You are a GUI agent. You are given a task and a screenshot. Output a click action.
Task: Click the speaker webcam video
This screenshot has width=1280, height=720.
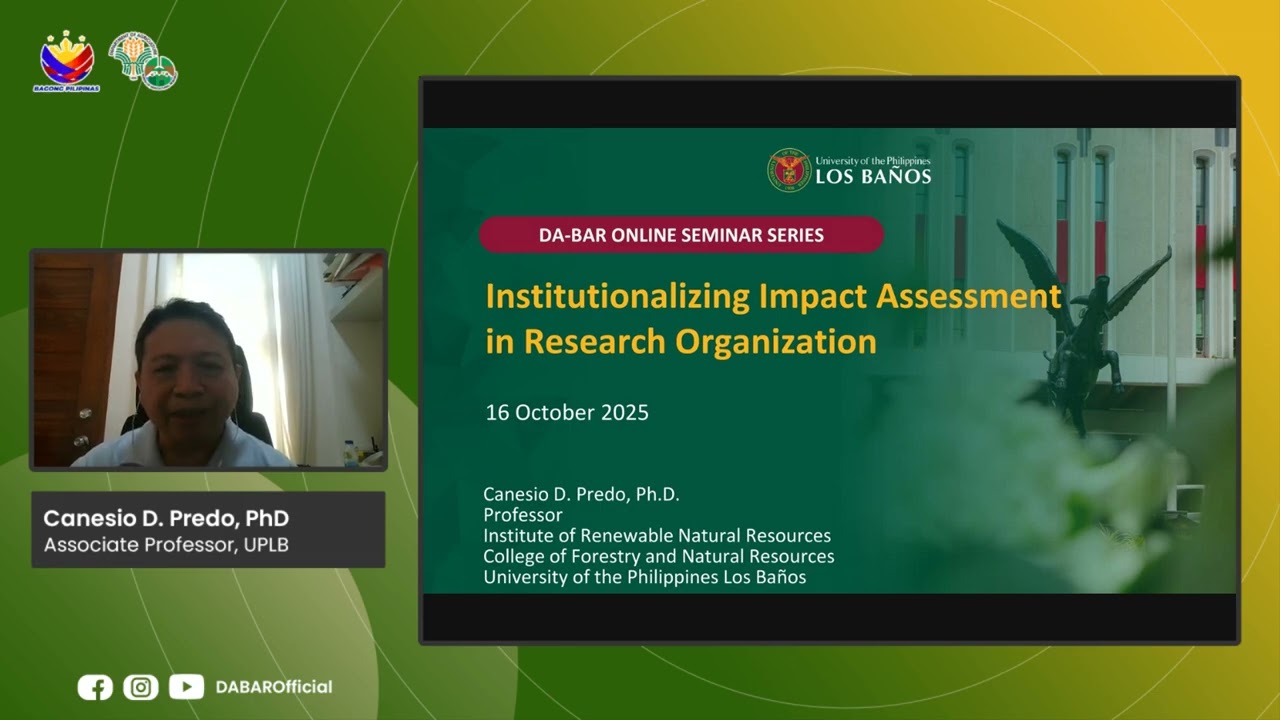point(208,360)
